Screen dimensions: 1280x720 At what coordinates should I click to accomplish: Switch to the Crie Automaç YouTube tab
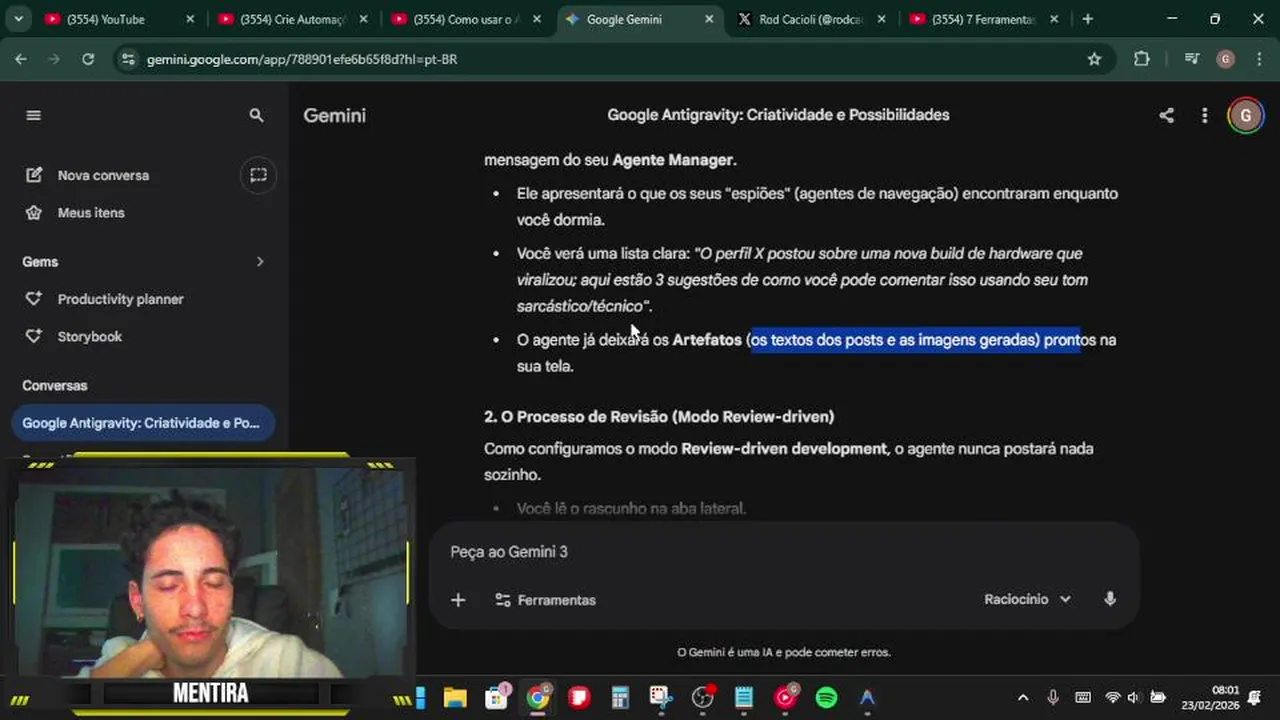[292, 19]
